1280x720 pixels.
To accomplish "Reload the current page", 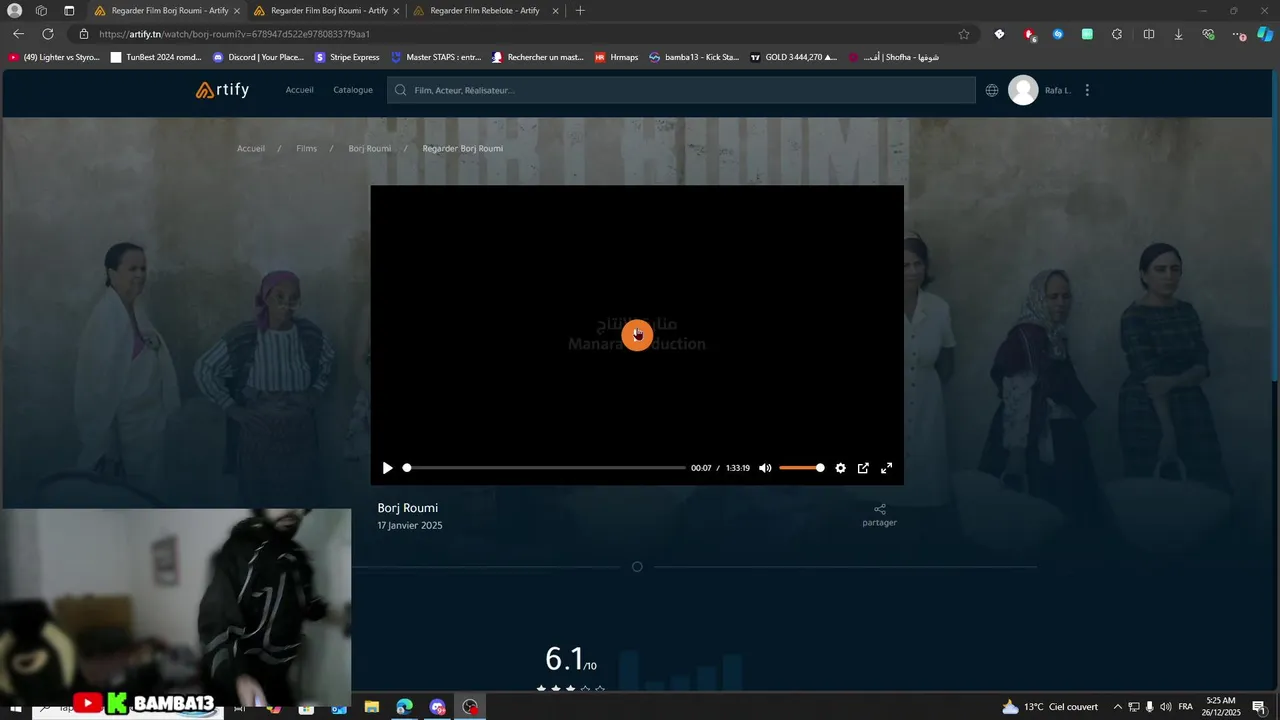I will tap(47, 34).
